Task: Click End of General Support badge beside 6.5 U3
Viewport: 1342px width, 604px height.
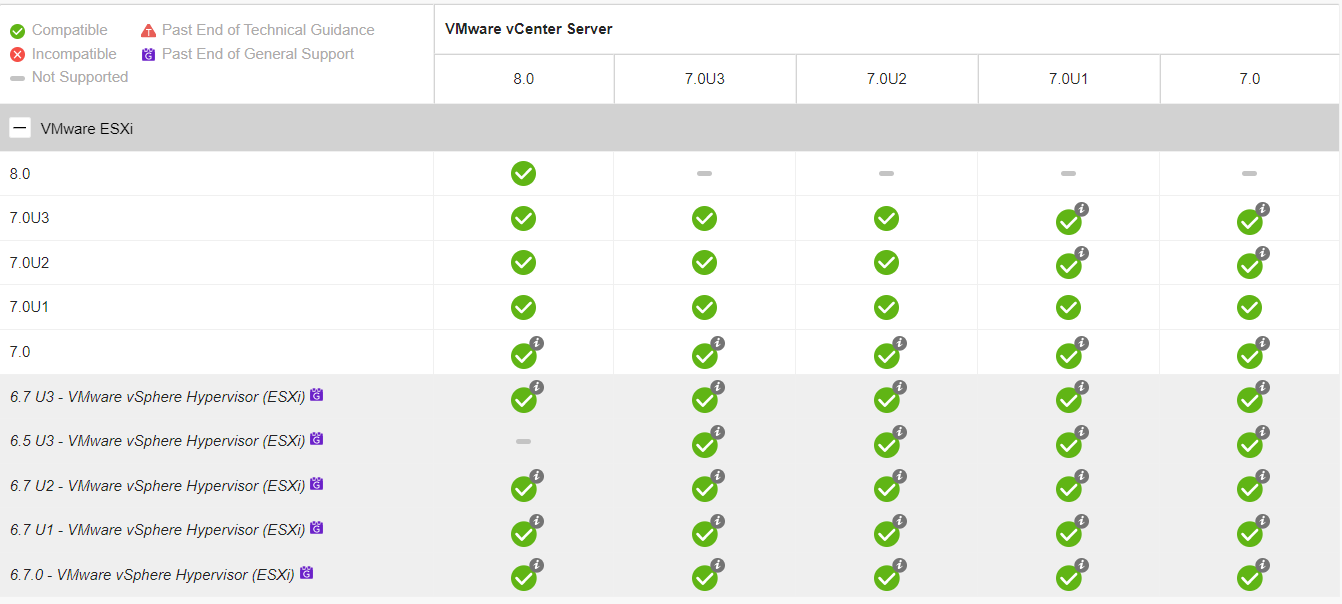Action: coord(317,439)
